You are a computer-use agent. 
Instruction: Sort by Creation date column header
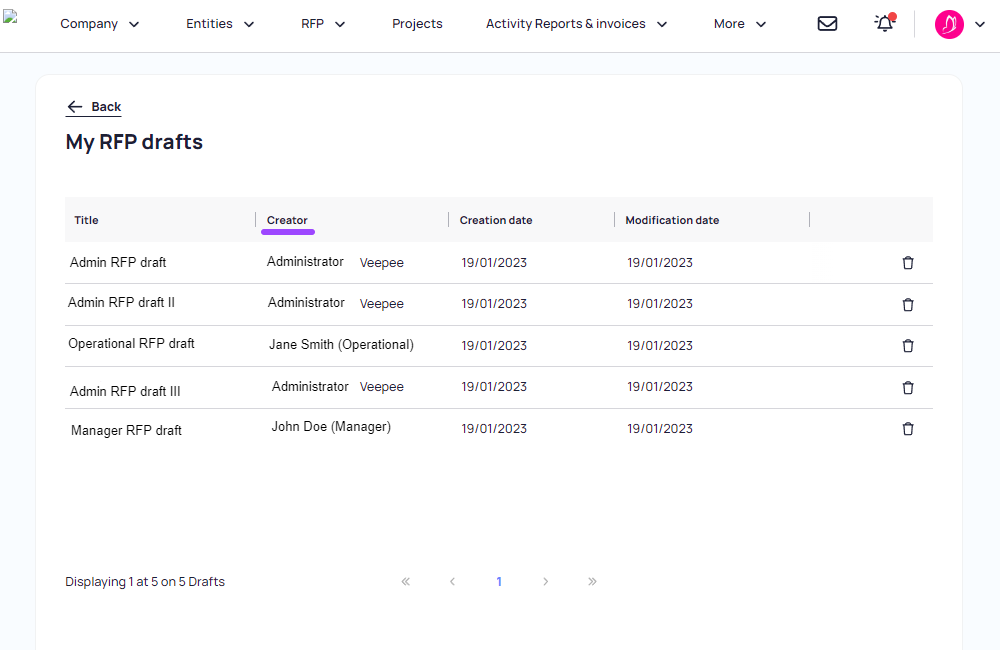pyautogui.click(x=496, y=220)
